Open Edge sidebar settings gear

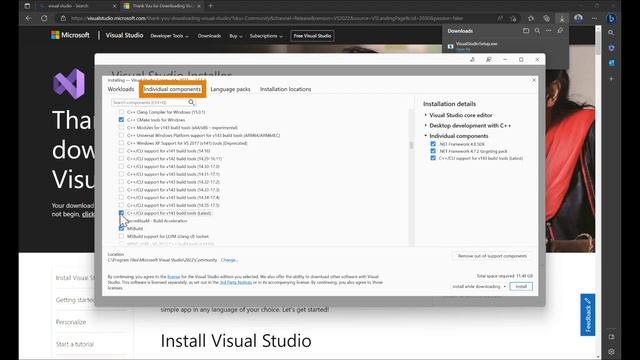point(611,351)
